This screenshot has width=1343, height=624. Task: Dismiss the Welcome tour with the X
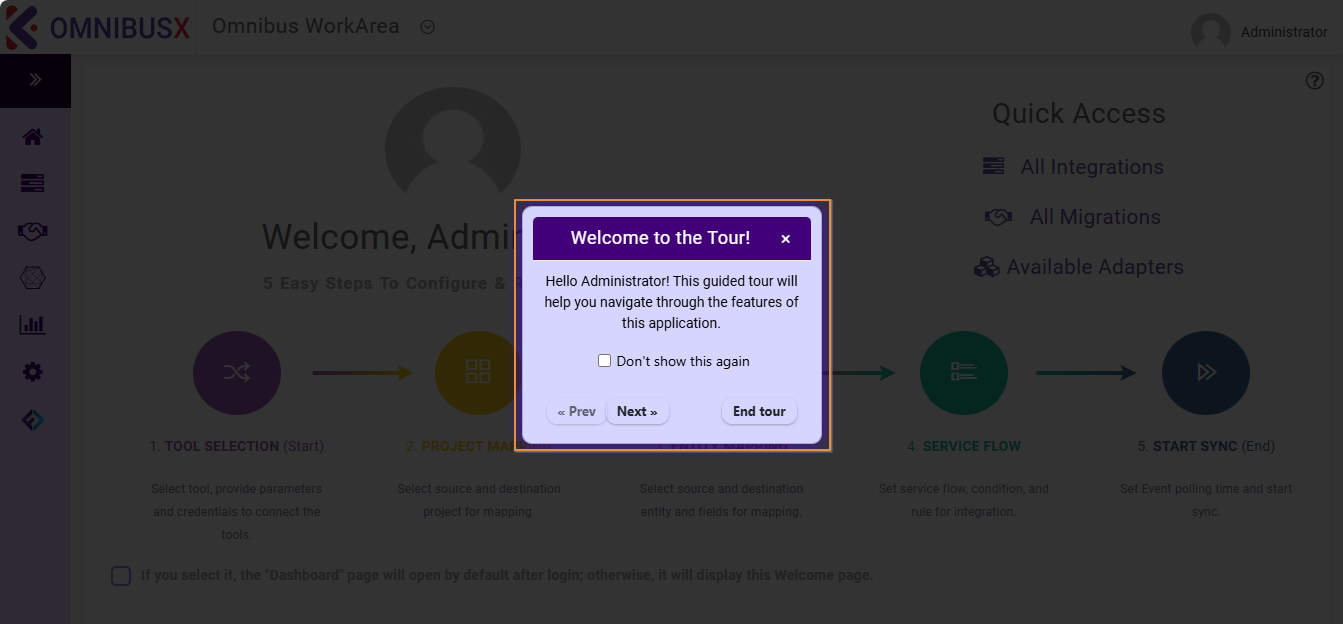coord(785,238)
